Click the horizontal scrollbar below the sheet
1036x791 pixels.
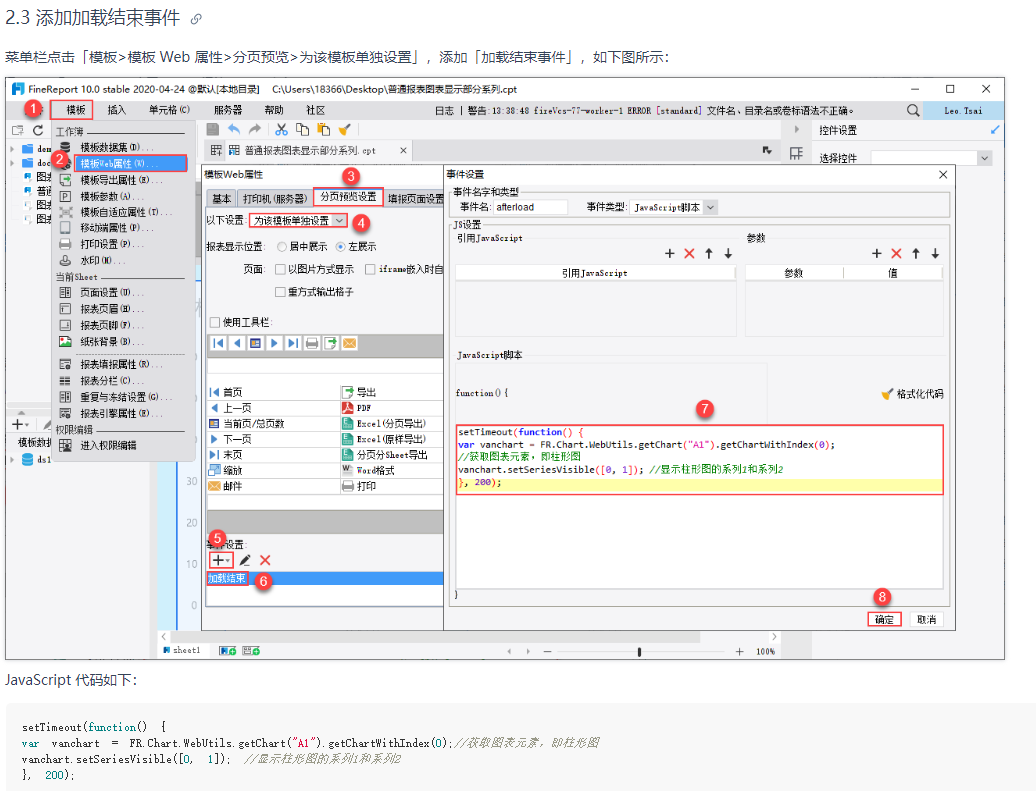[434, 637]
